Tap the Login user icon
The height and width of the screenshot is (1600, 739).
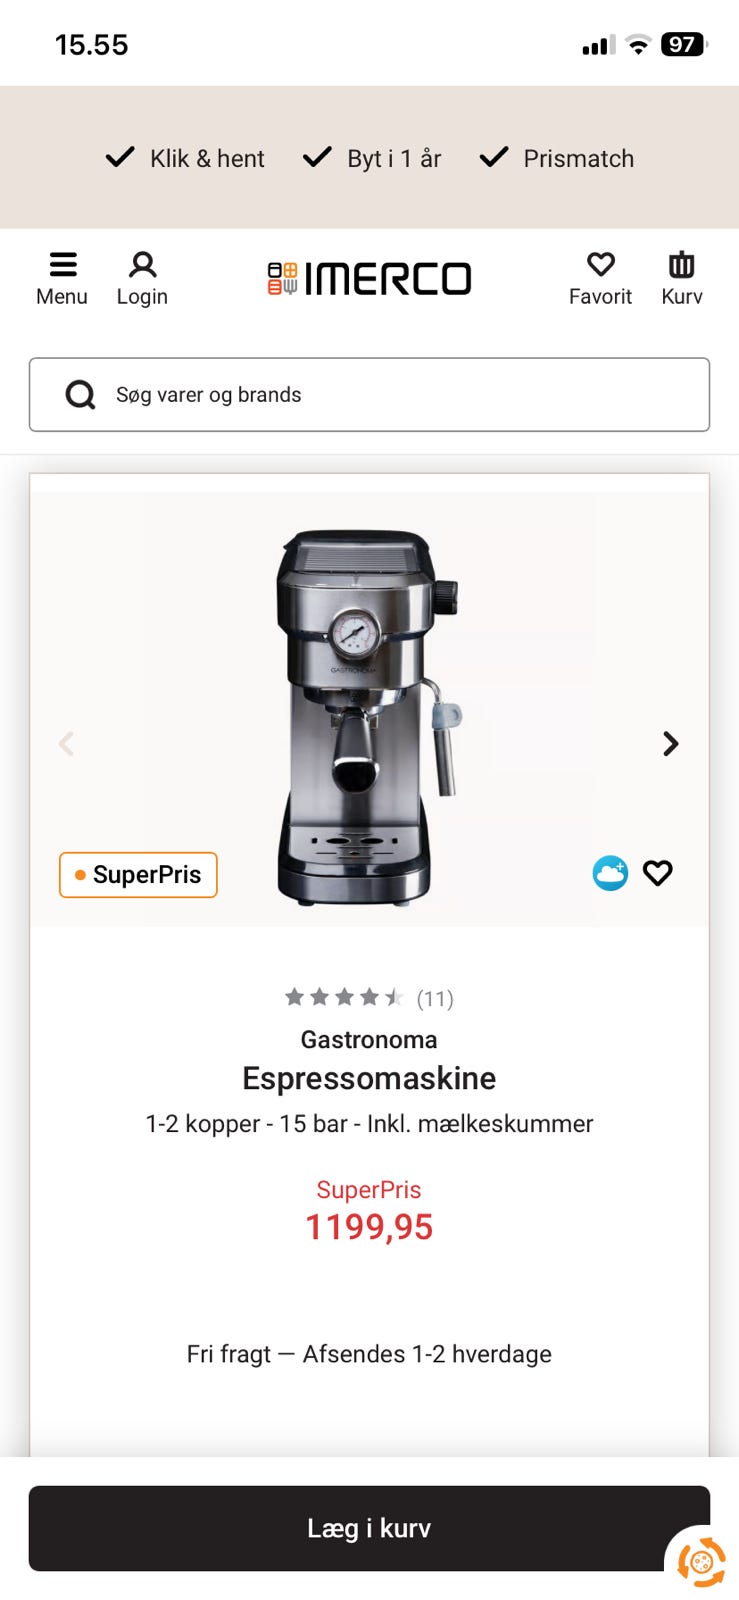coord(142,266)
